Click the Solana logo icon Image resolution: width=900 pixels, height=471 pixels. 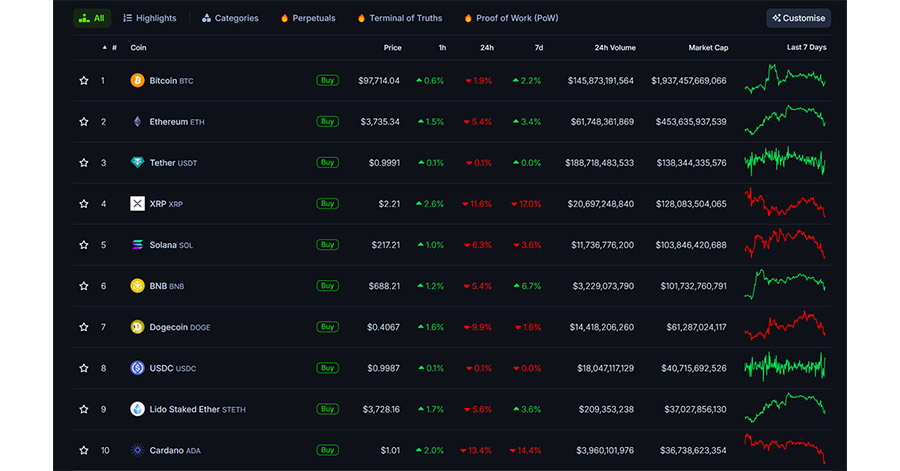tap(137, 245)
